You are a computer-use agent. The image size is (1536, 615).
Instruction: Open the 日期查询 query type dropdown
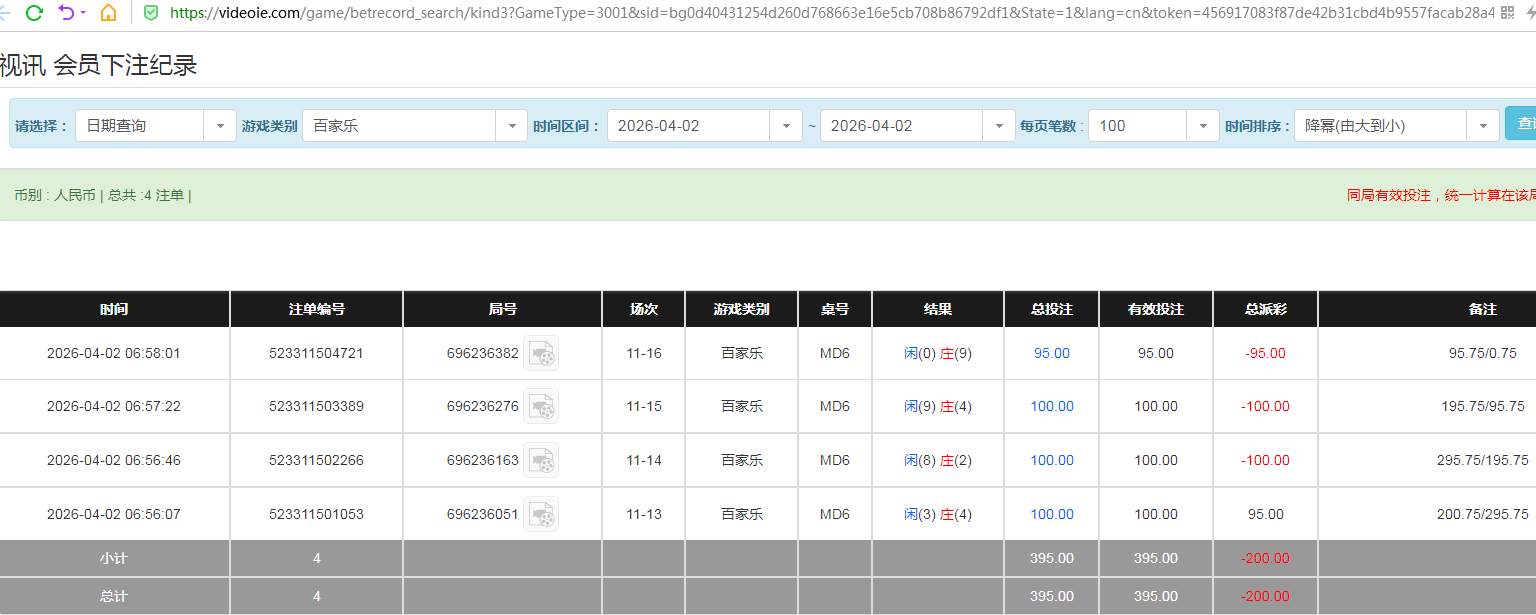219,125
